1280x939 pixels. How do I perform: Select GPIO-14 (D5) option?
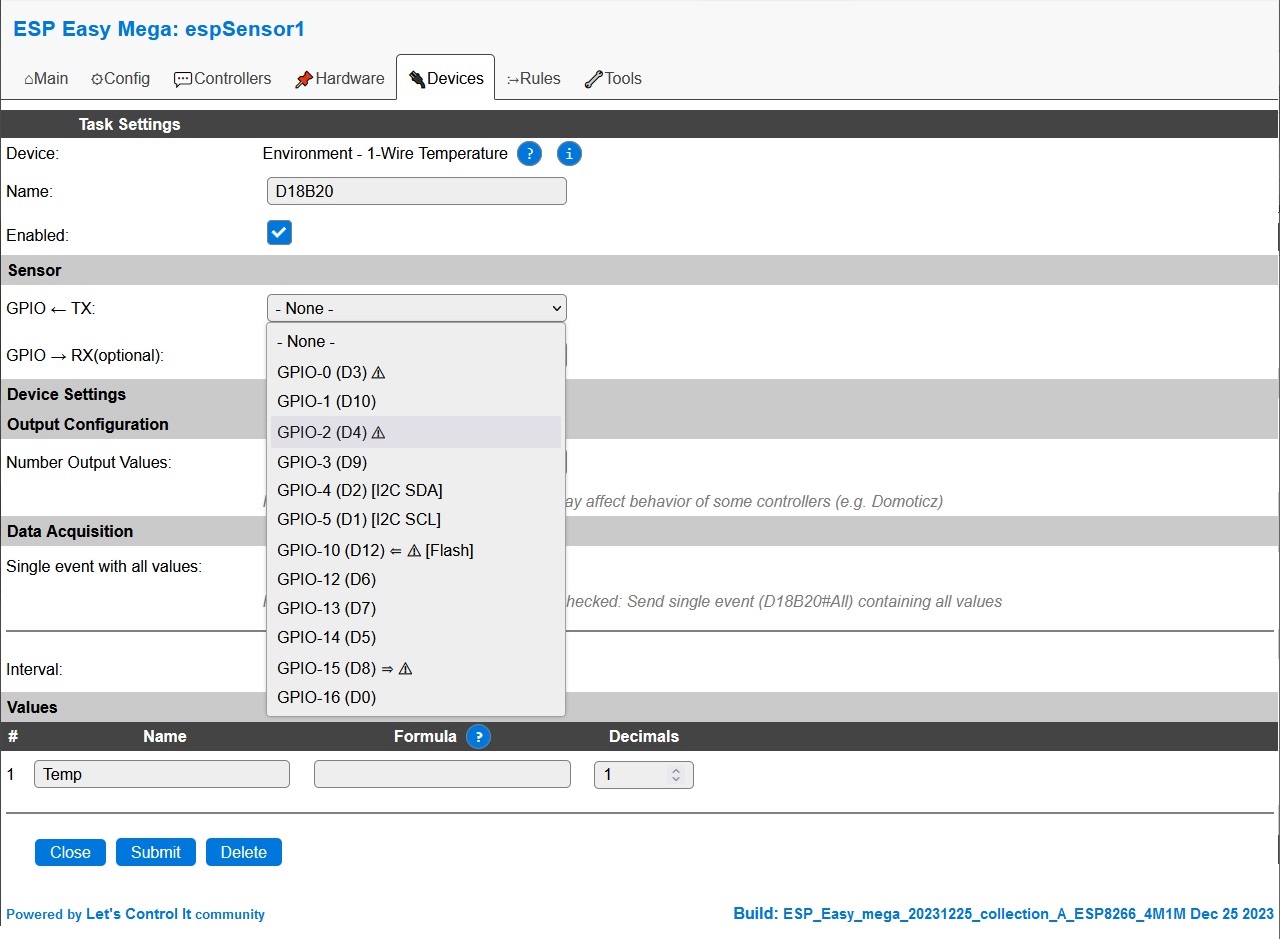(416, 637)
